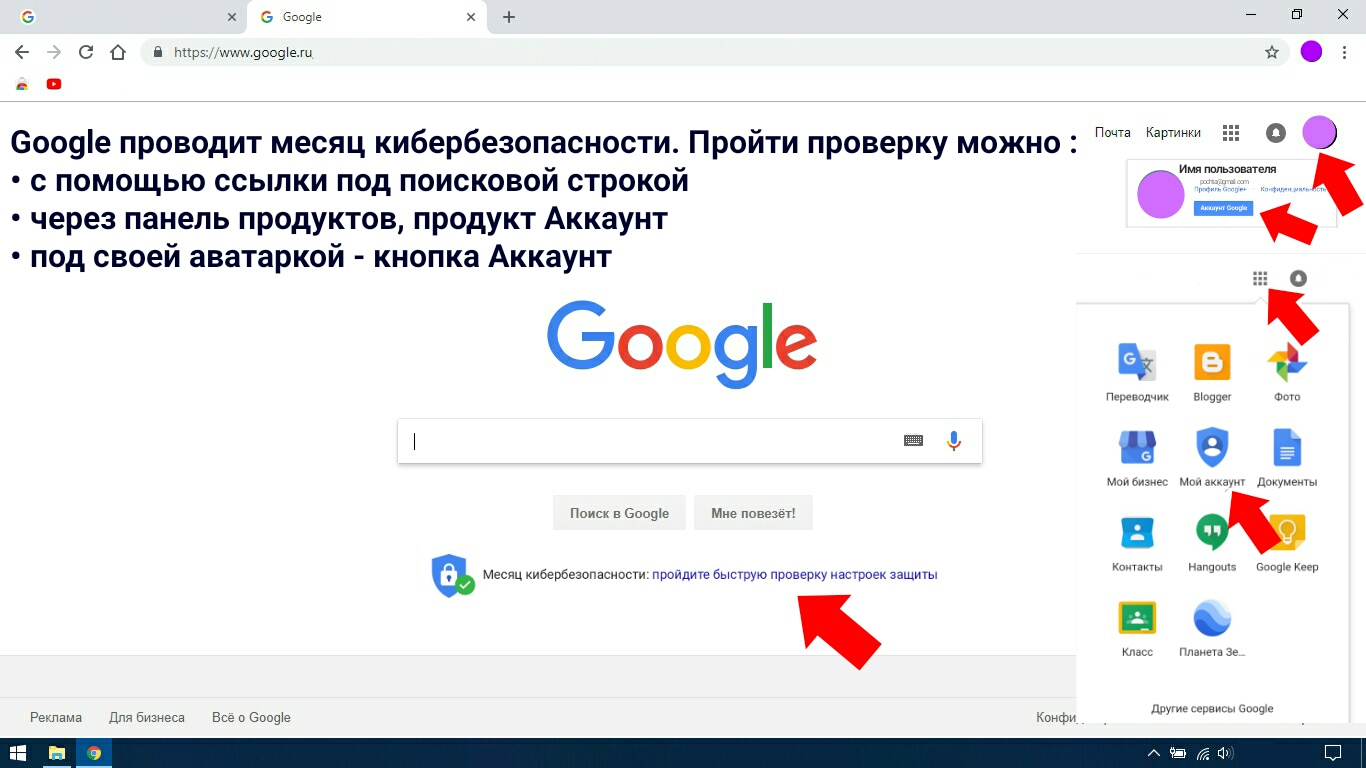Open the Конфиденциальность link in the account card

point(1291,189)
